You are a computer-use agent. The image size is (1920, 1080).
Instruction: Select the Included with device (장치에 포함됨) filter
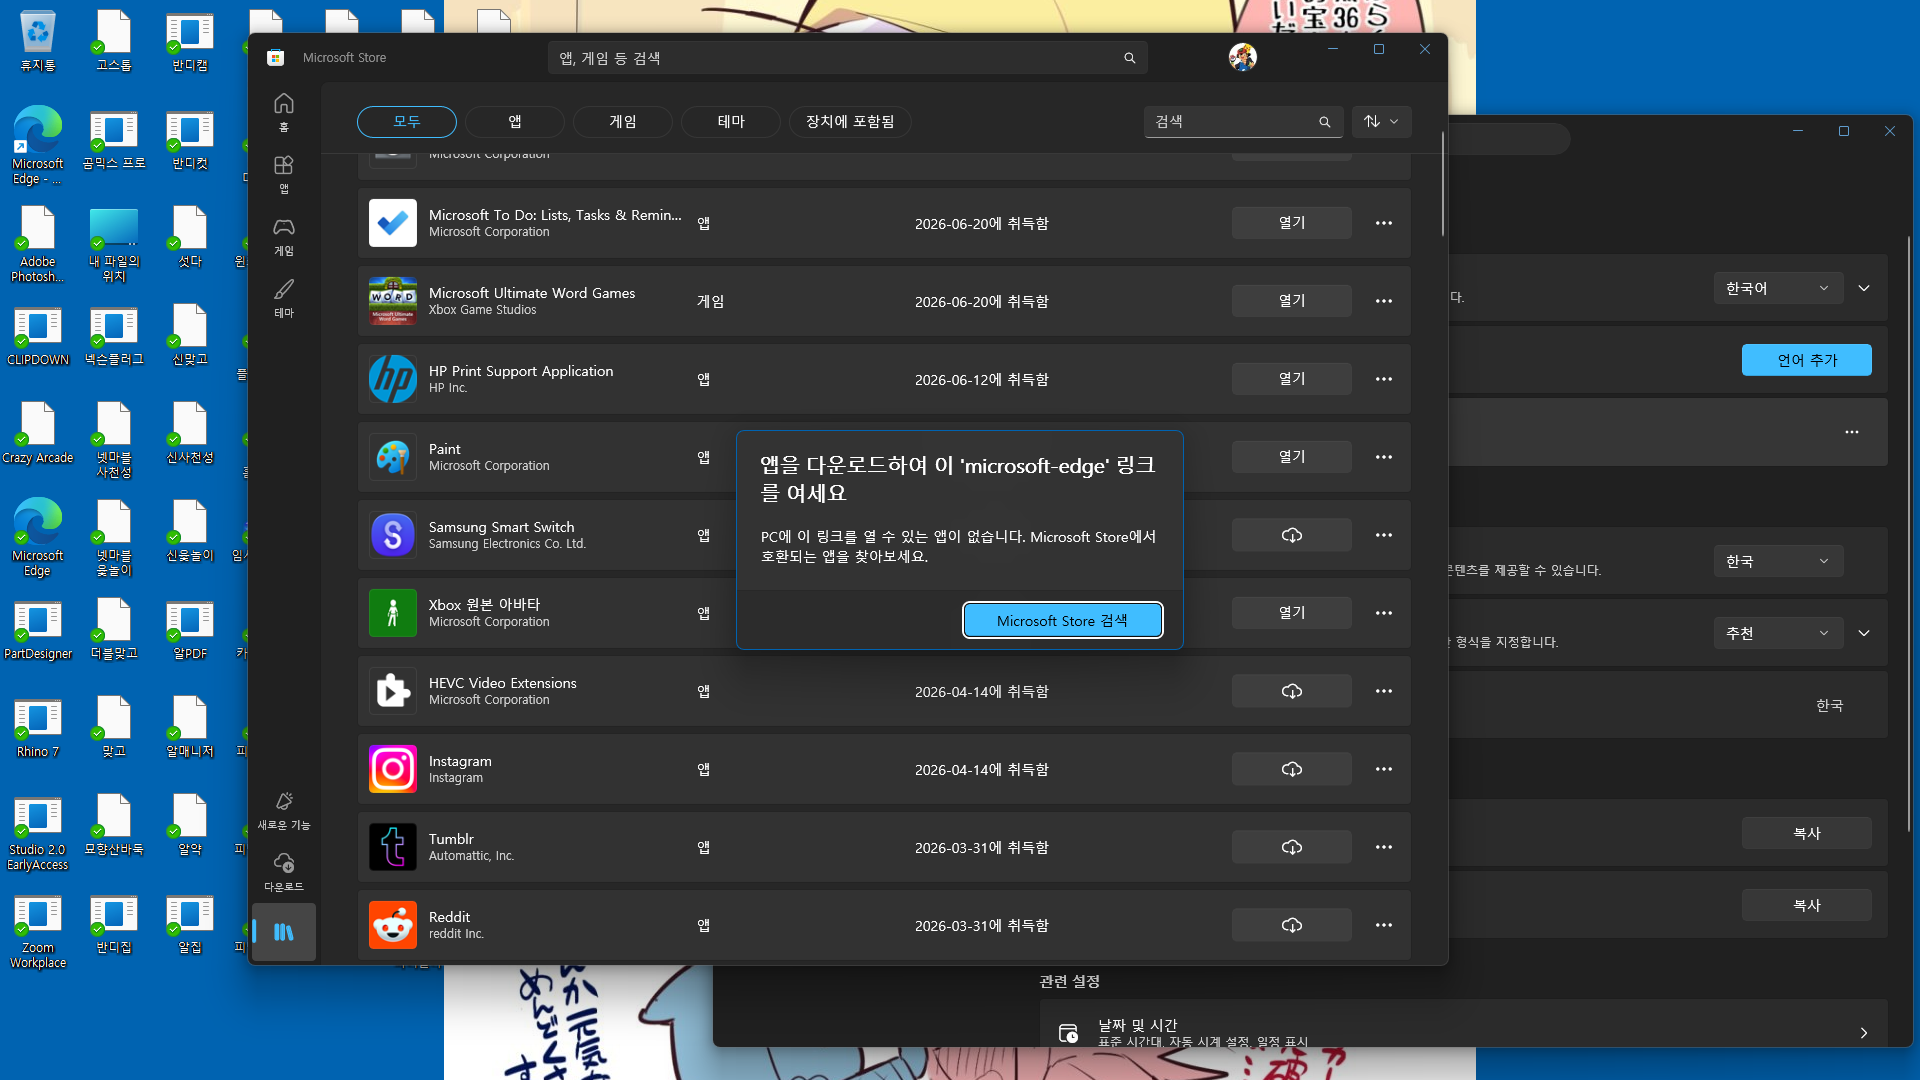tap(850, 121)
